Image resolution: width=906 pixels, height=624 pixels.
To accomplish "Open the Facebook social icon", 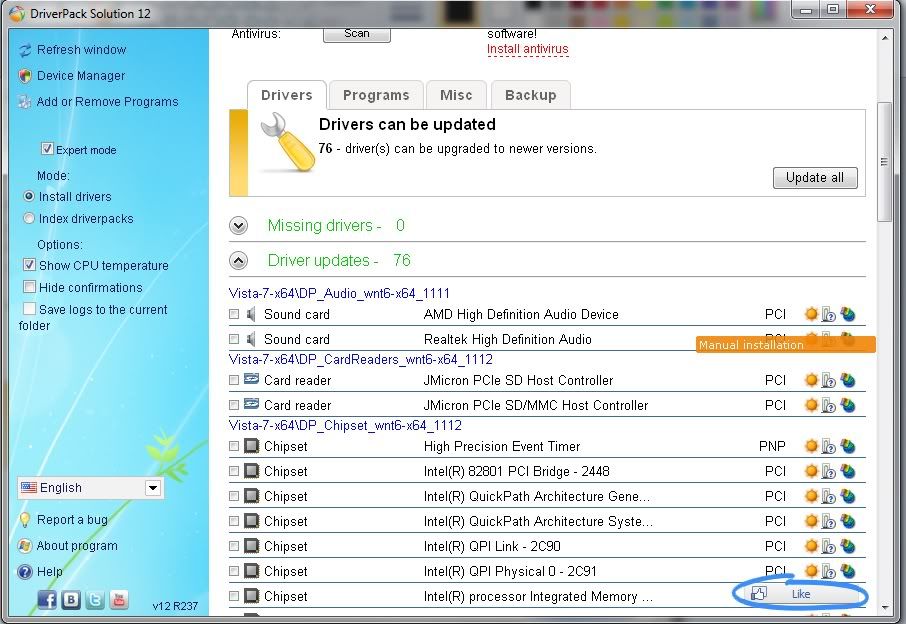I will coord(47,600).
